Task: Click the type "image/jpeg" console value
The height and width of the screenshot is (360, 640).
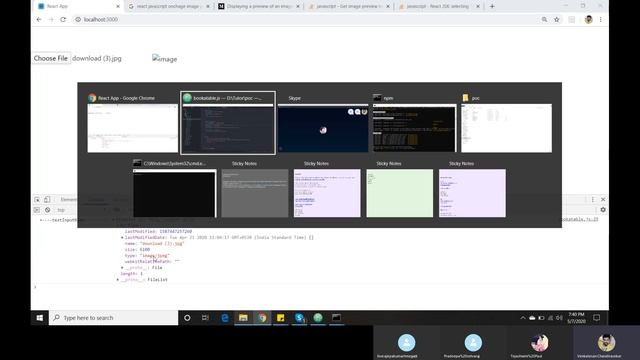Action: point(155,256)
